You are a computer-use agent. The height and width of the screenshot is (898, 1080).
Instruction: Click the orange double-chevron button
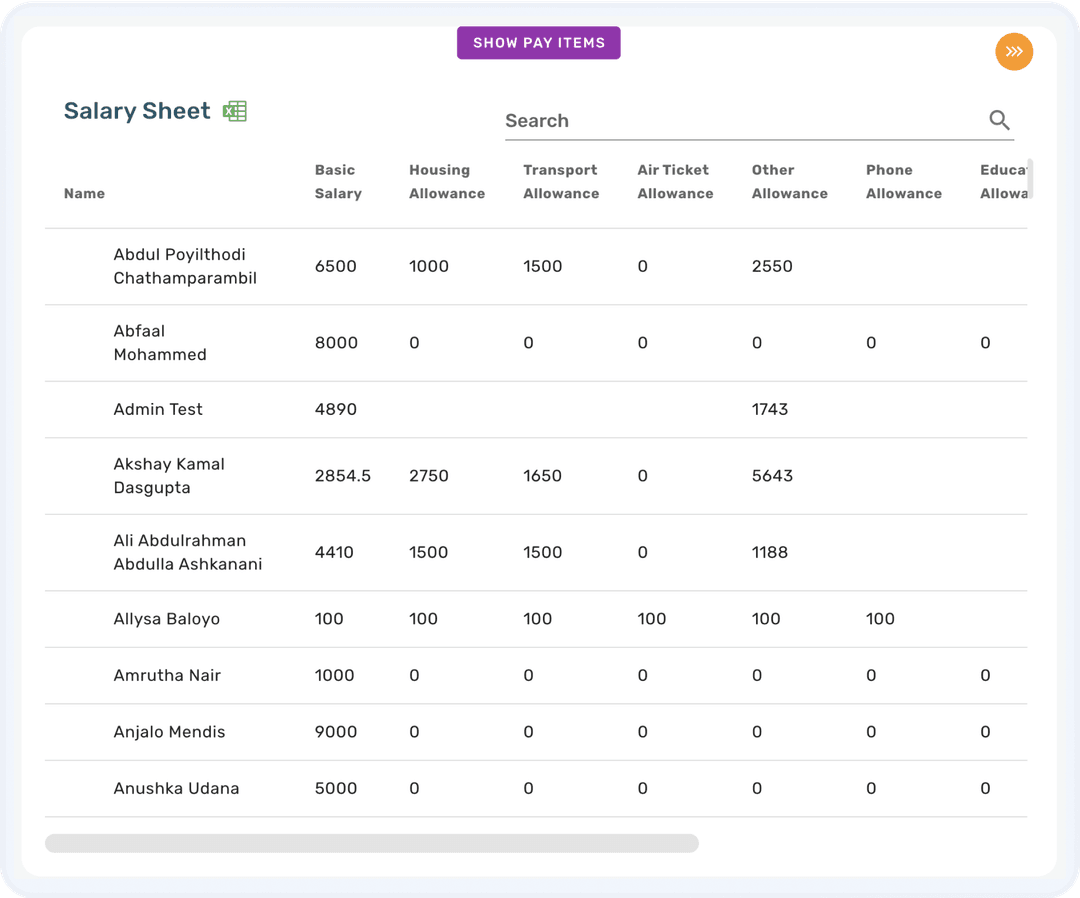1014,51
